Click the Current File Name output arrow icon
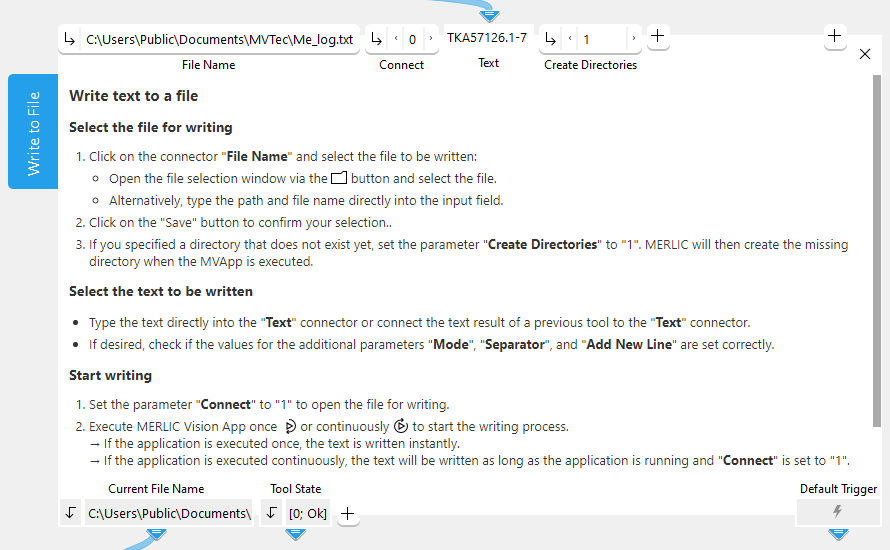Screen dimensions: 890x550 pos(70,513)
